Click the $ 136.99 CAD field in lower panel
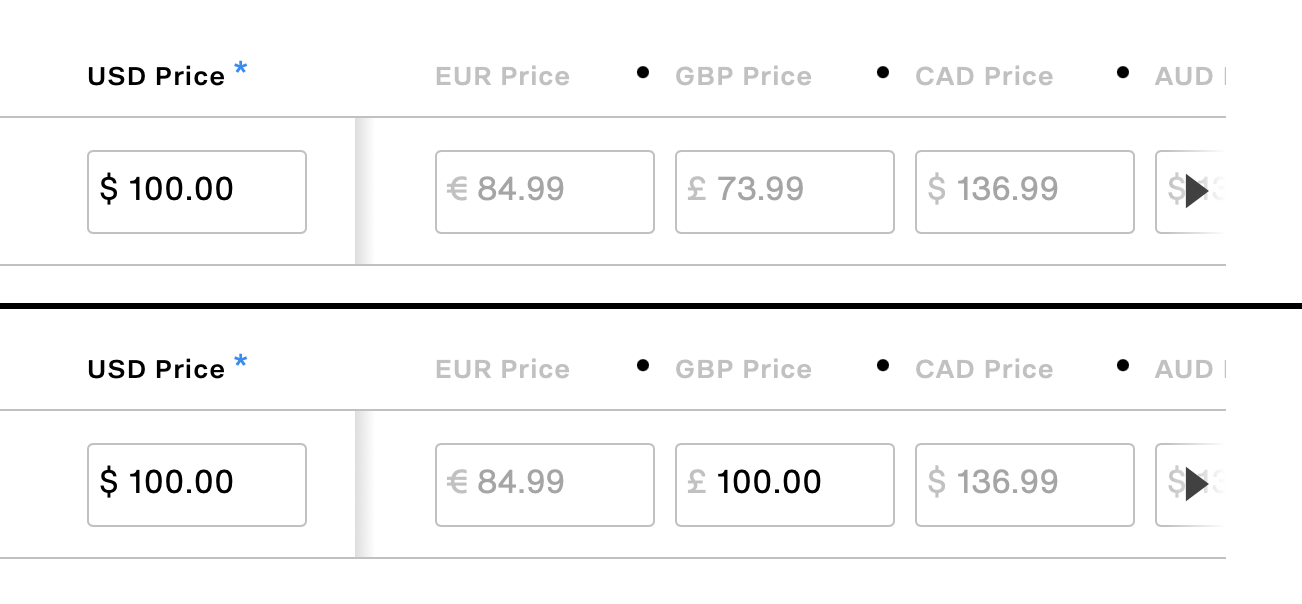The height and width of the screenshot is (604, 1302). [1024, 485]
